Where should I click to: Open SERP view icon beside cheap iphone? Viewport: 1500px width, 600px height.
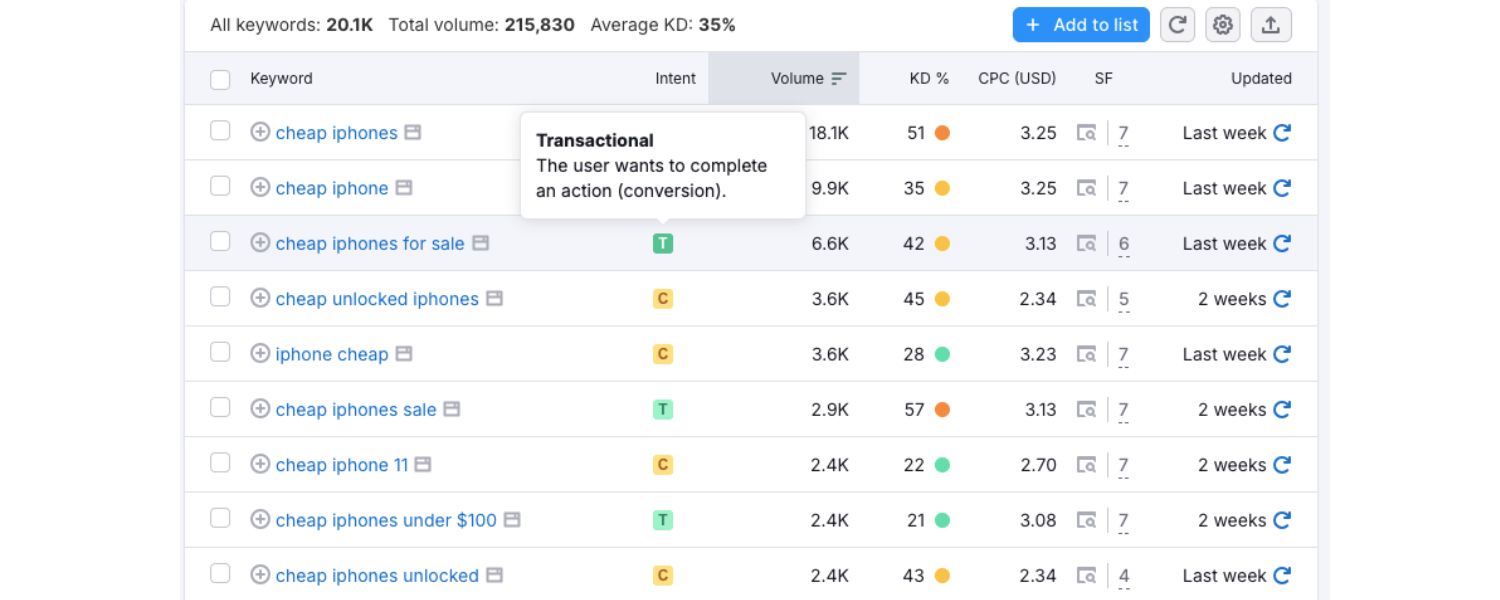coord(403,188)
